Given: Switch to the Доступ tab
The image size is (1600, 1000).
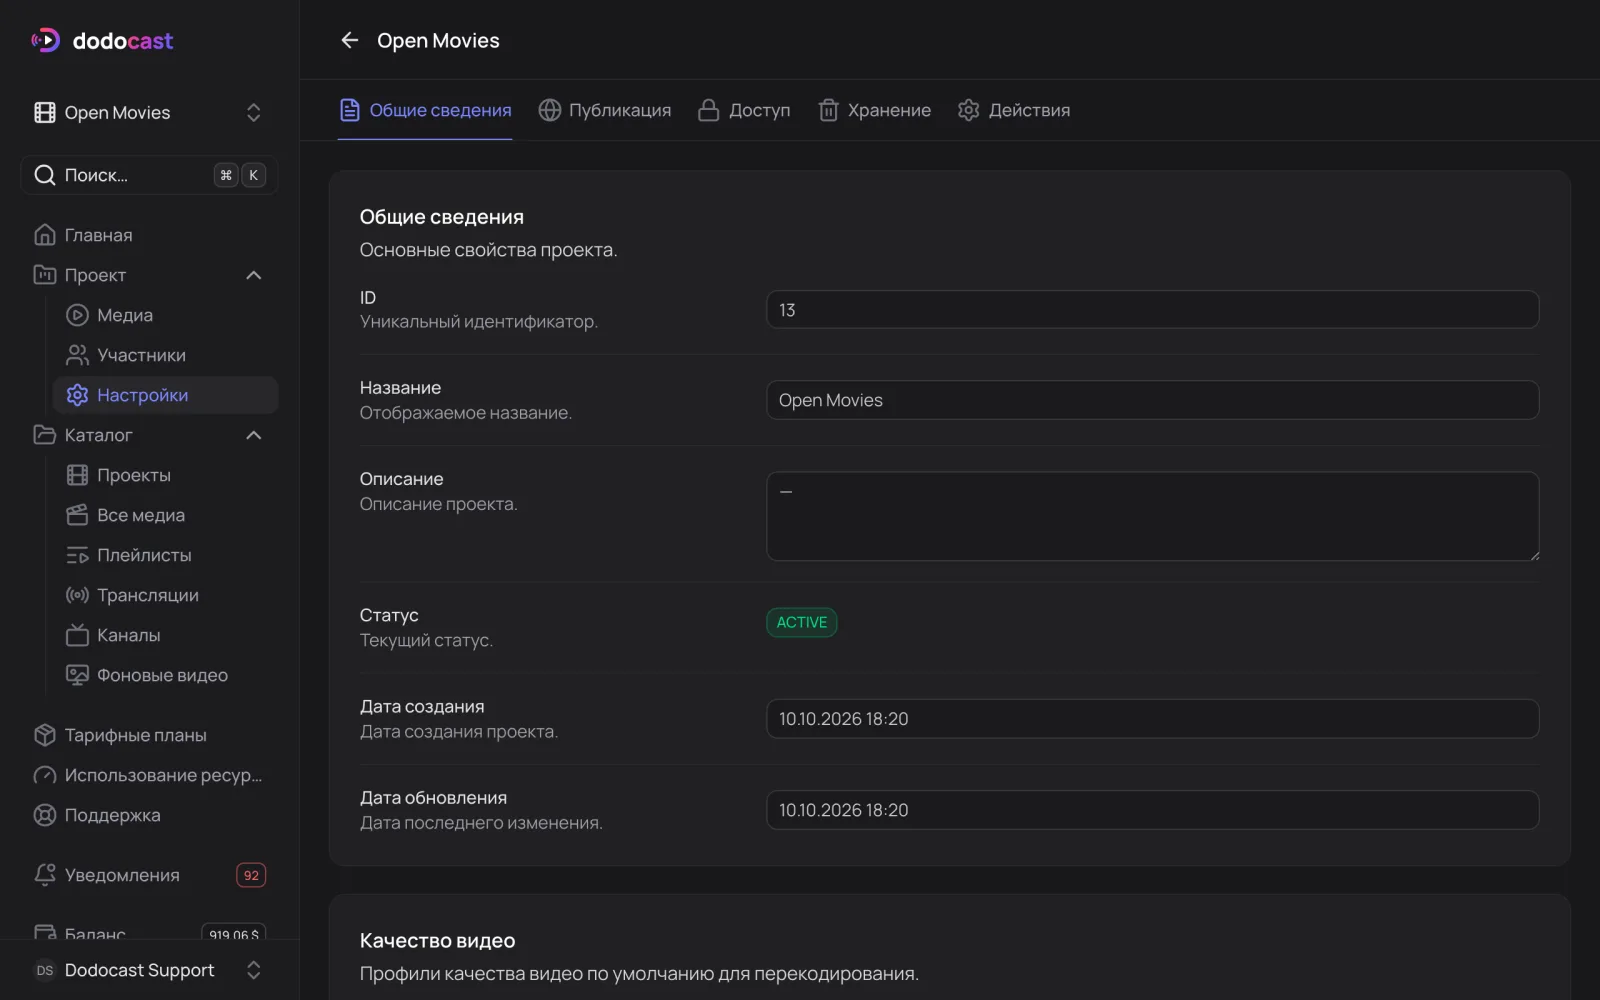Looking at the screenshot, I should pyautogui.click(x=744, y=110).
